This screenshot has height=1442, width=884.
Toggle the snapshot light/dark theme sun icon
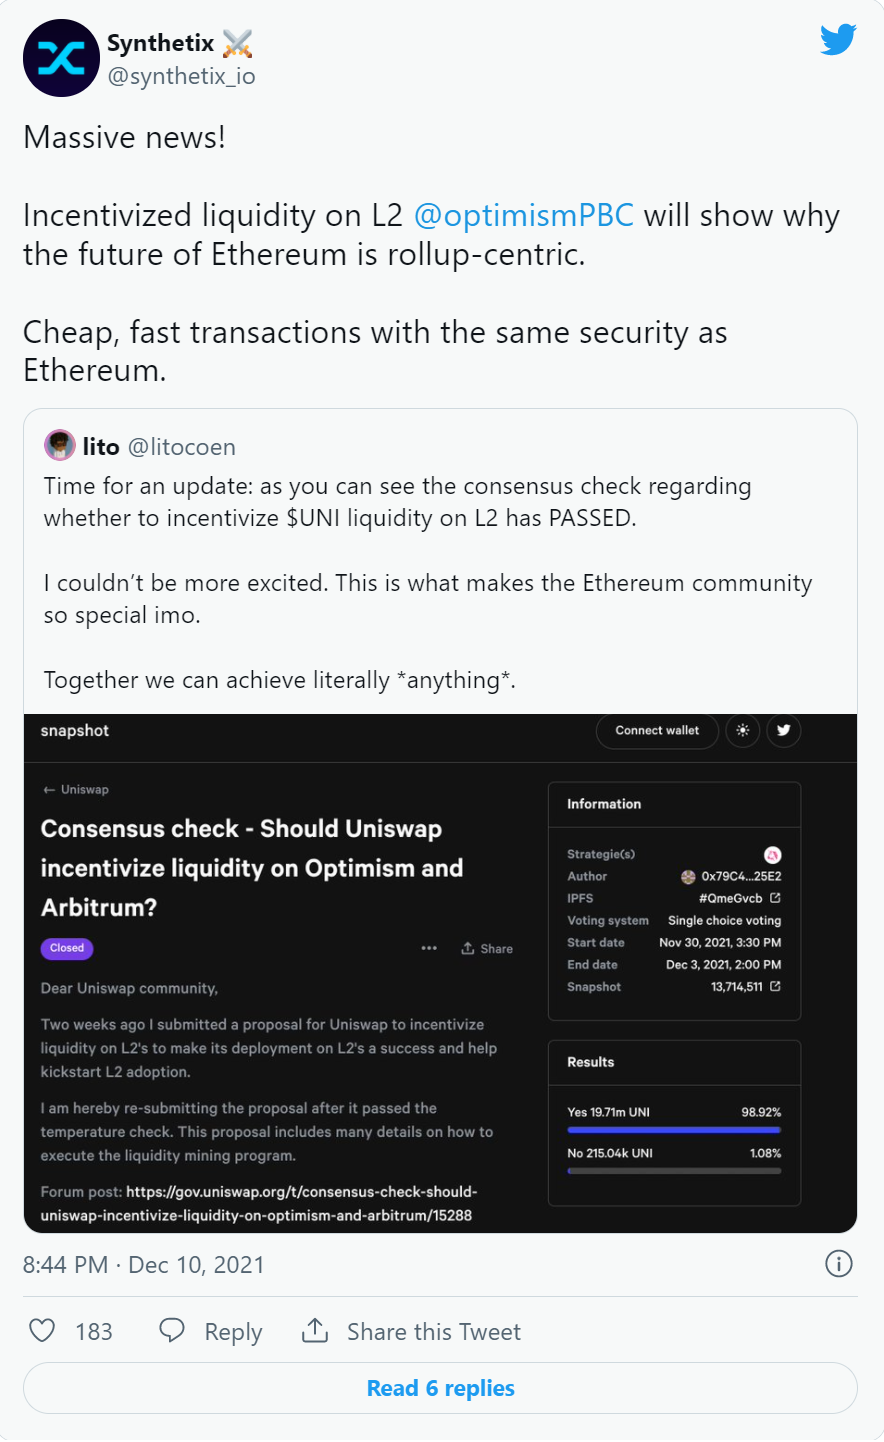pos(743,731)
